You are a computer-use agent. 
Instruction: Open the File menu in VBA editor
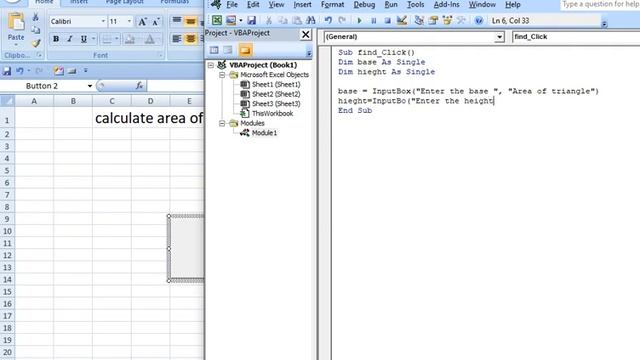(x=232, y=5)
